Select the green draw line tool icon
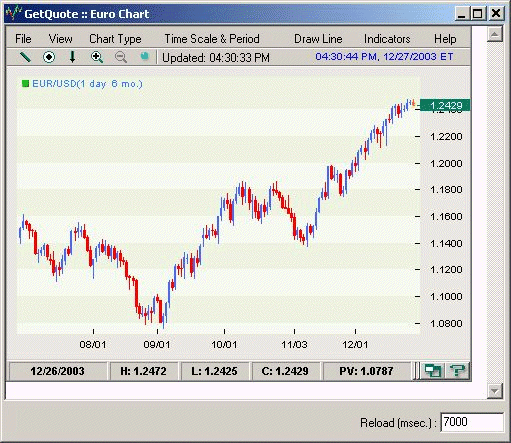The height and width of the screenshot is (443, 511). [x=25, y=57]
